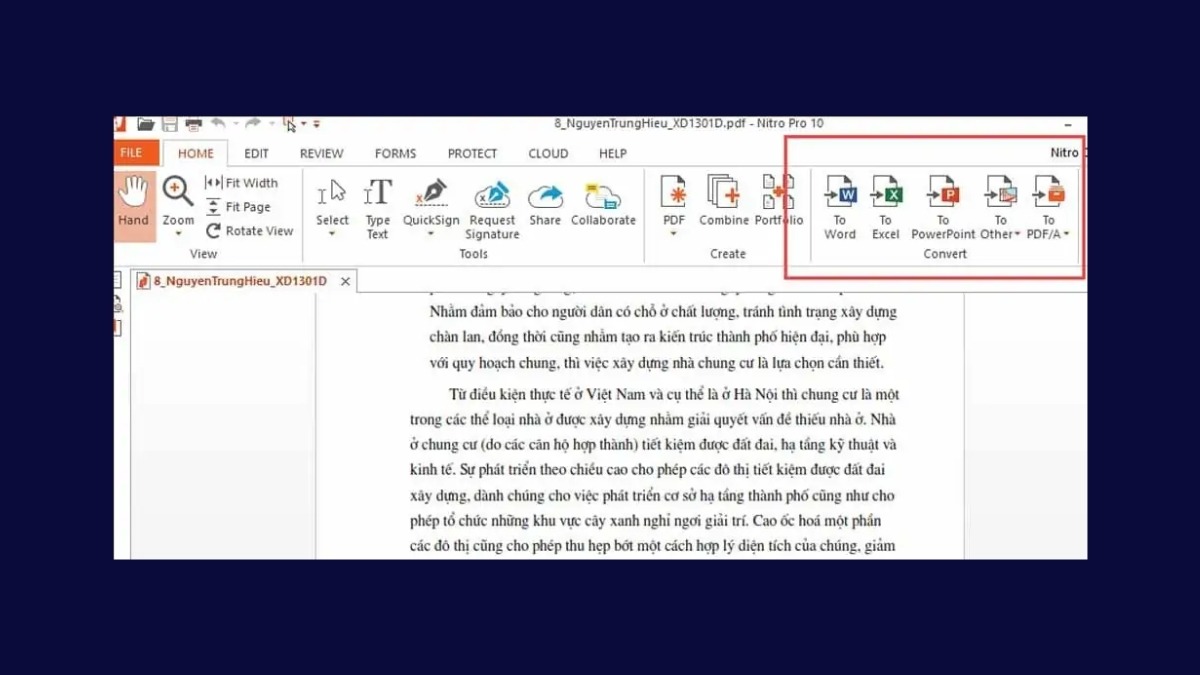Image resolution: width=1200 pixels, height=675 pixels.
Task: Click the Undo arrow in quick access toolbar
Action: click(218, 124)
